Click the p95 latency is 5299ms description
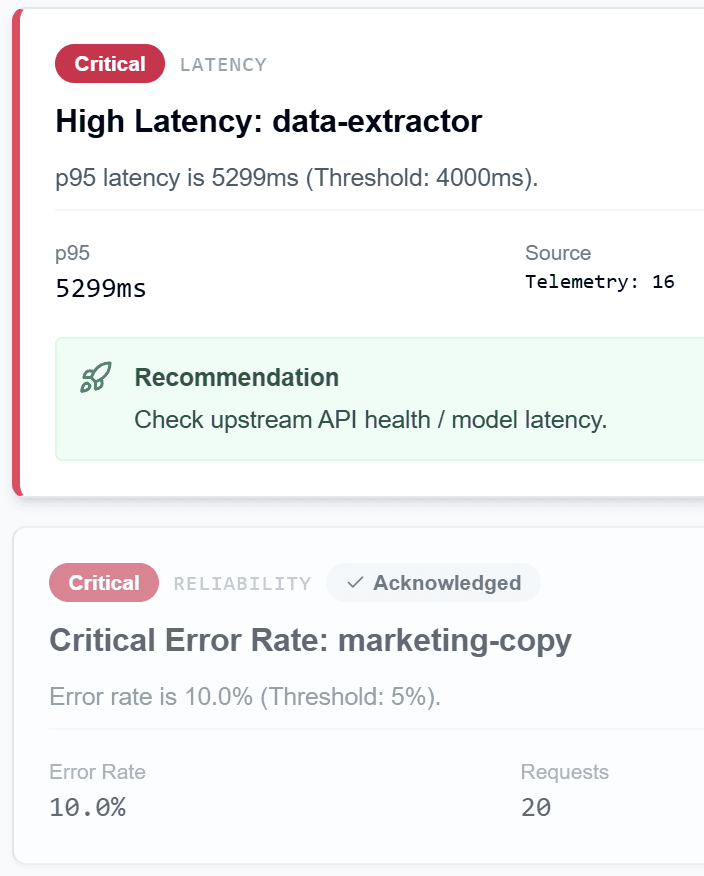 [297, 178]
